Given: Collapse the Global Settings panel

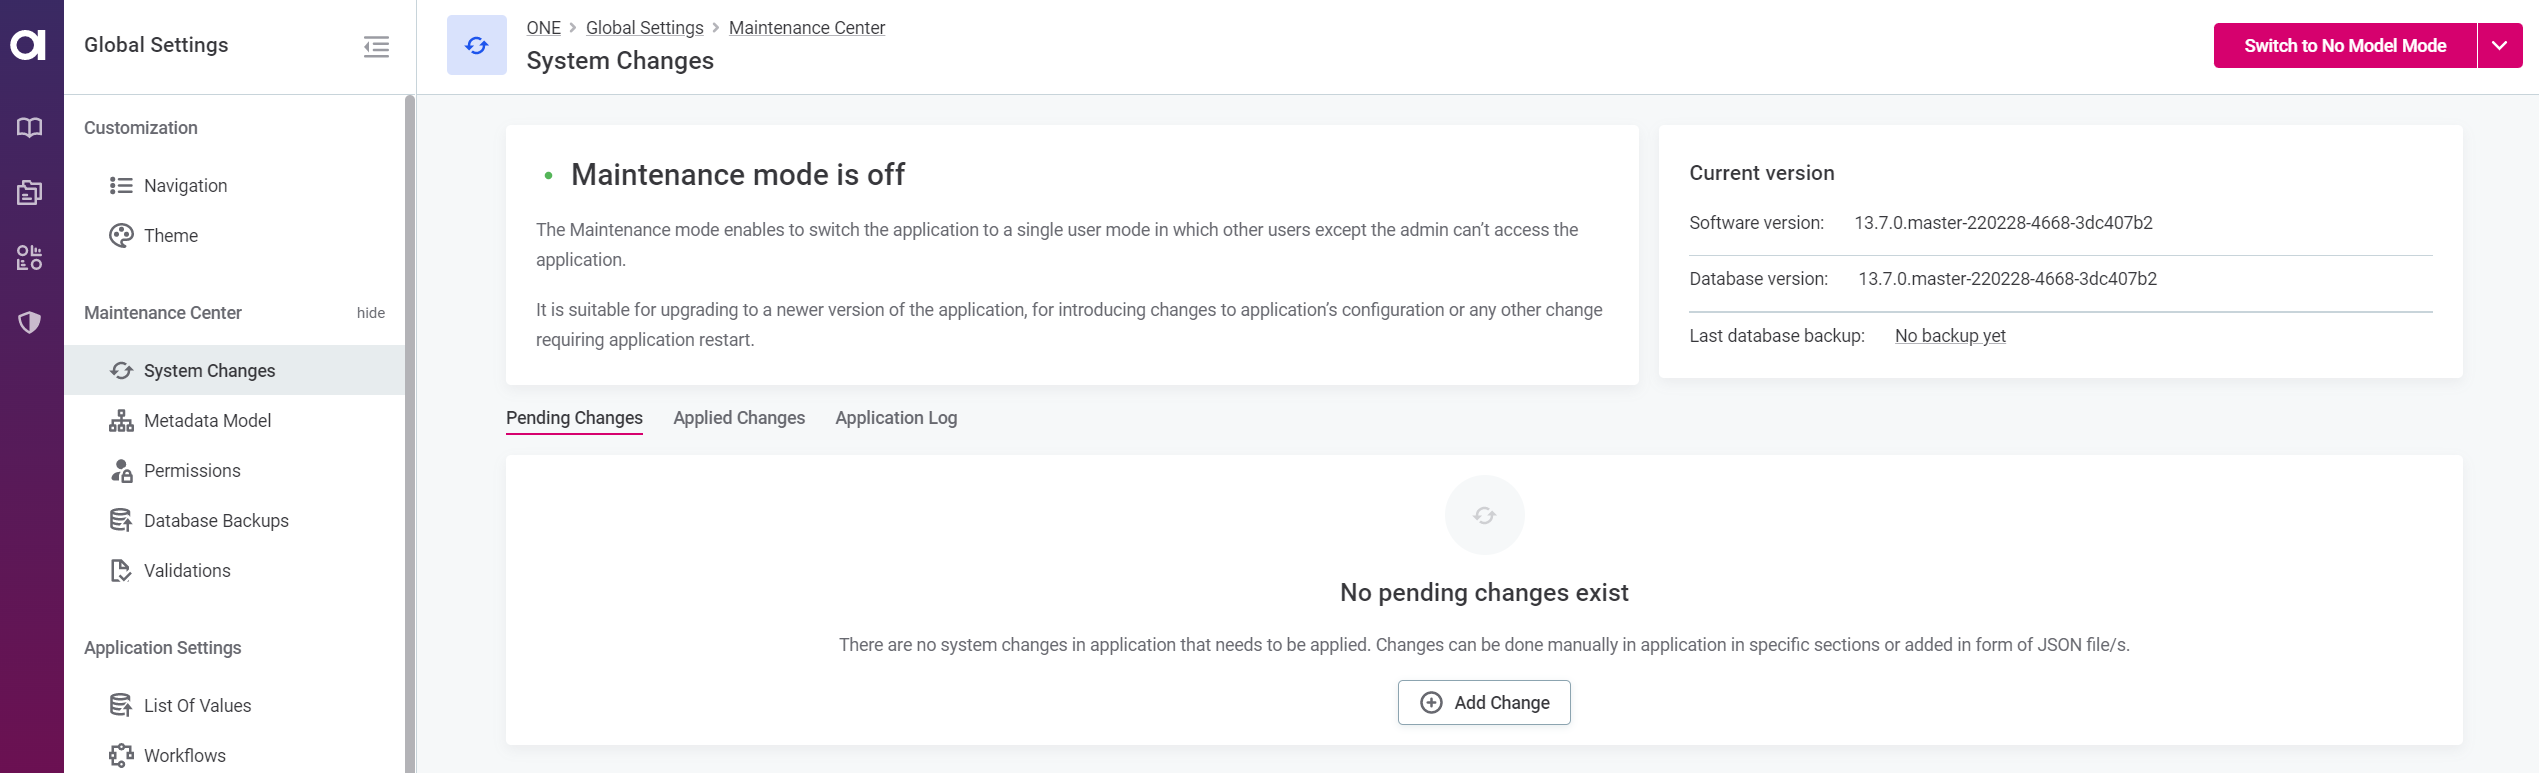Looking at the screenshot, I should (x=376, y=46).
